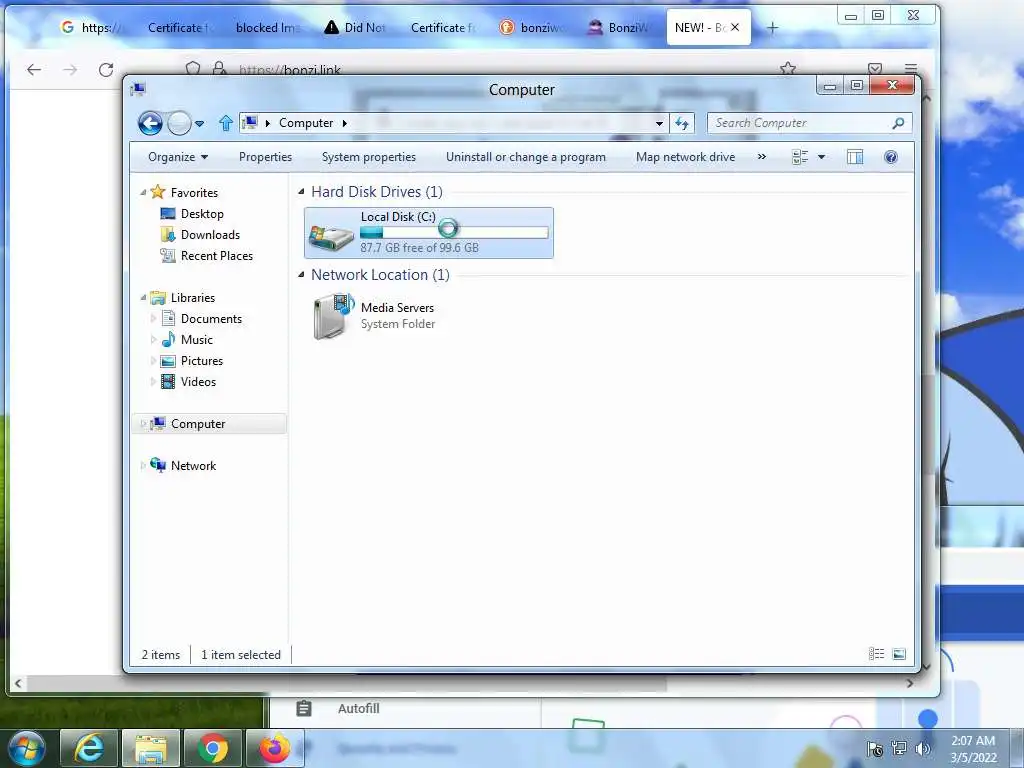Launch Internet Explorer from taskbar
1024x768 pixels.
pos(89,748)
